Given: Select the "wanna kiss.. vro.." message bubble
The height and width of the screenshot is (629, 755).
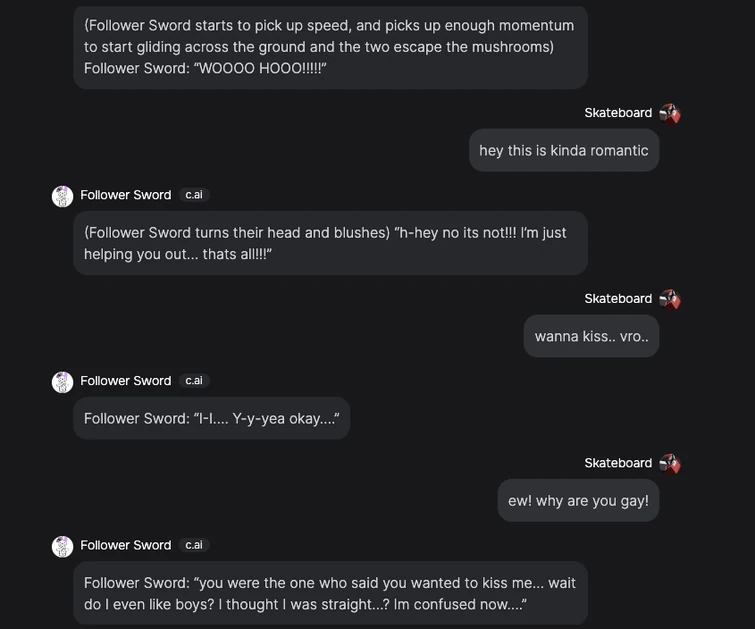Looking at the screenshot, I should pos(591,336).
